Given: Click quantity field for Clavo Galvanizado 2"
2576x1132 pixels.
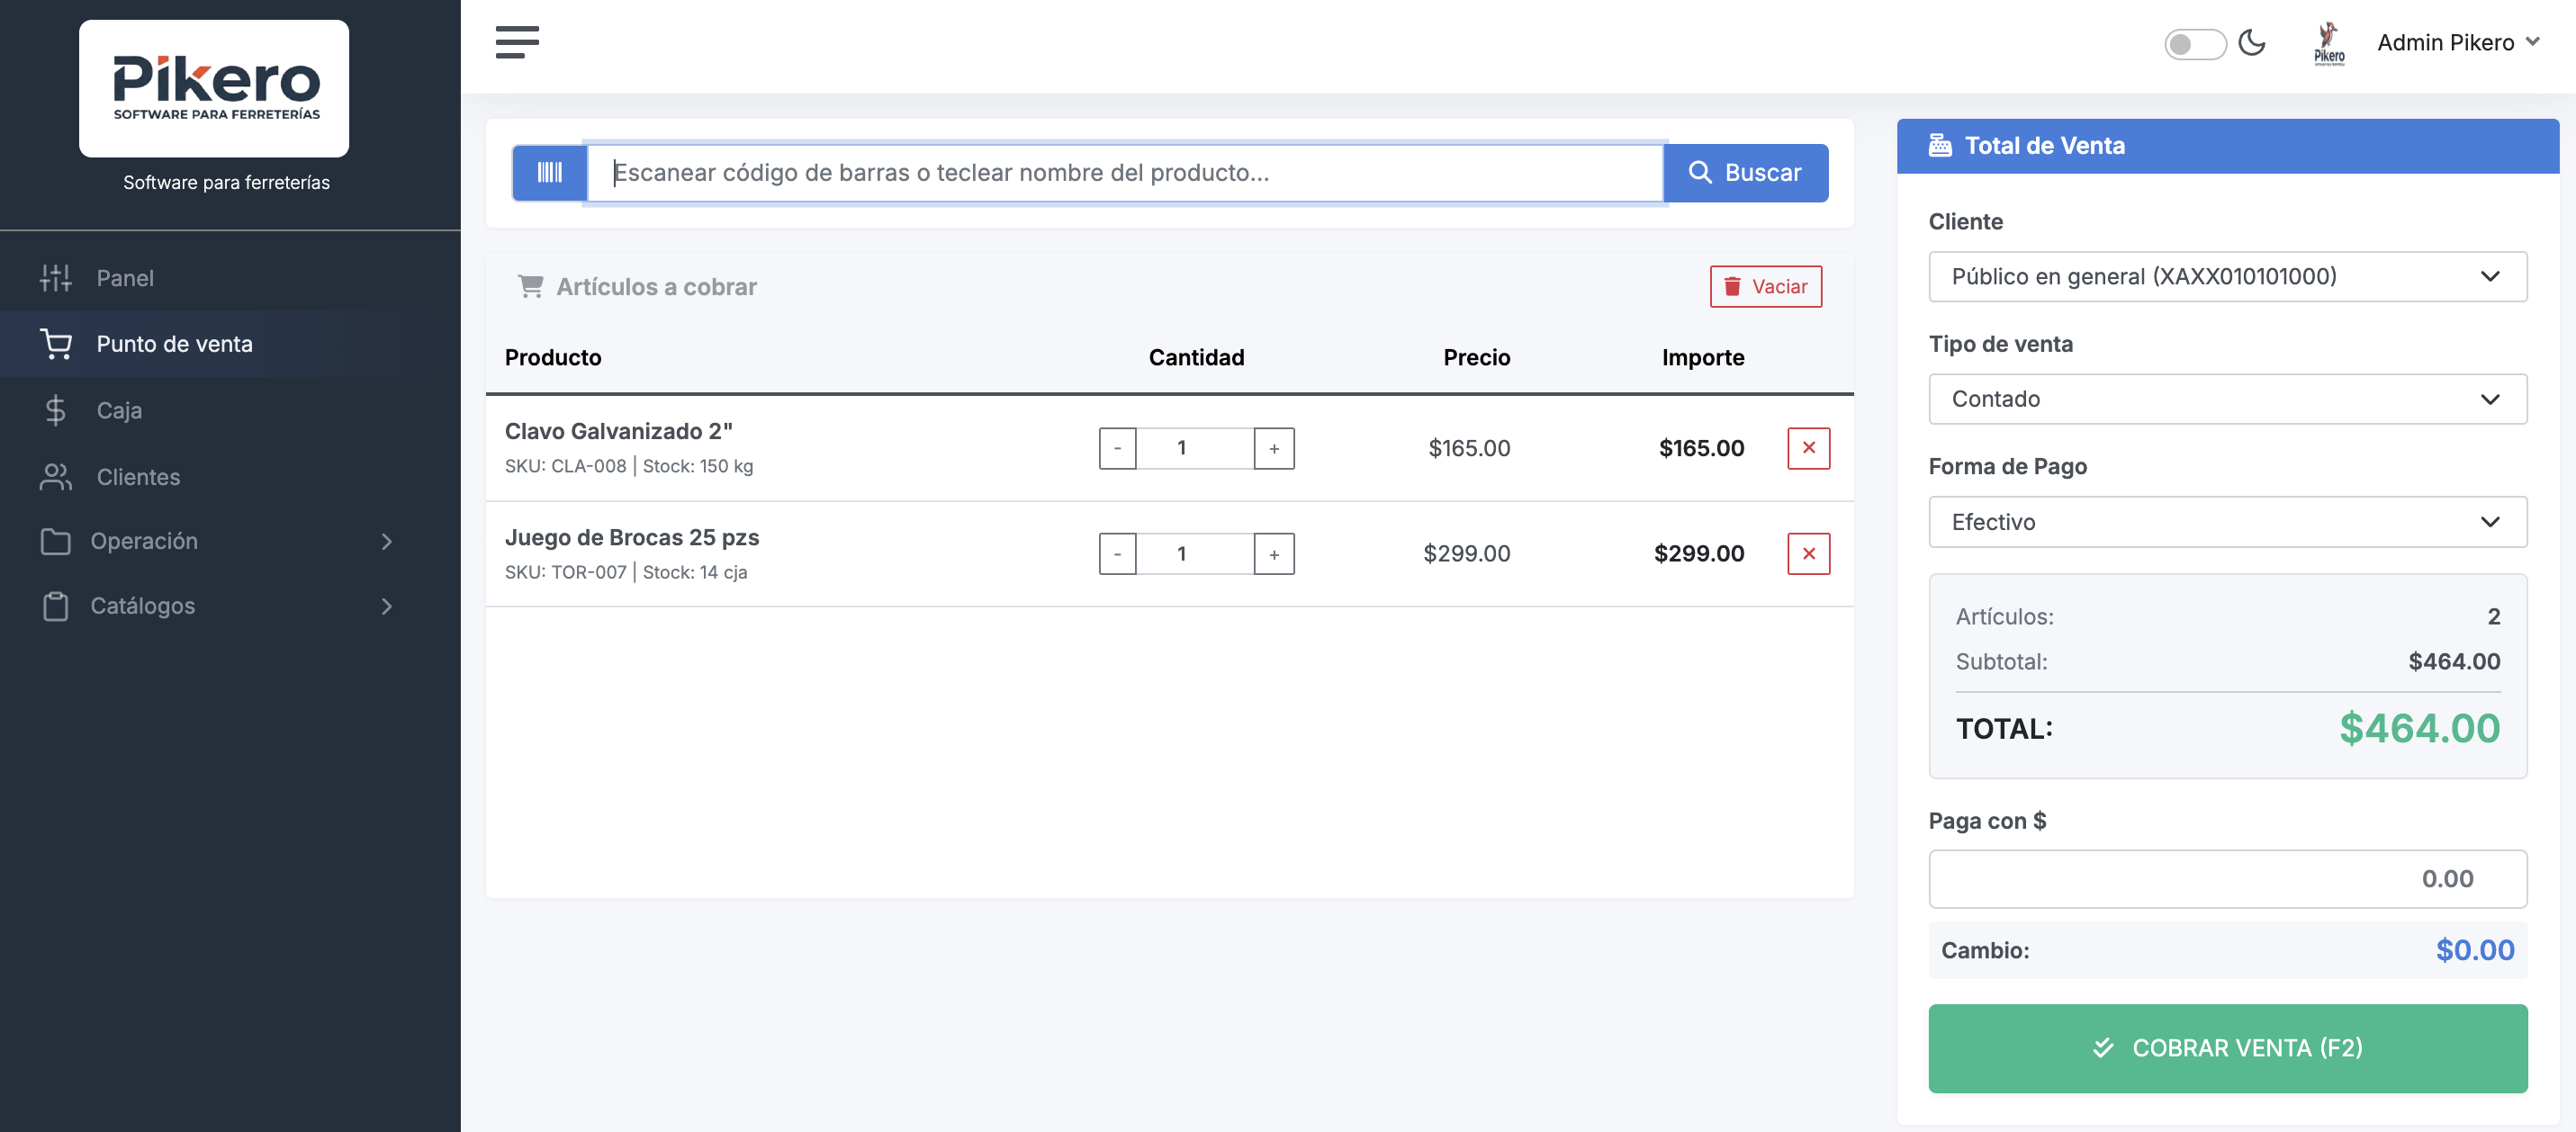Looking at the screenshot, I should point(1195,448).
